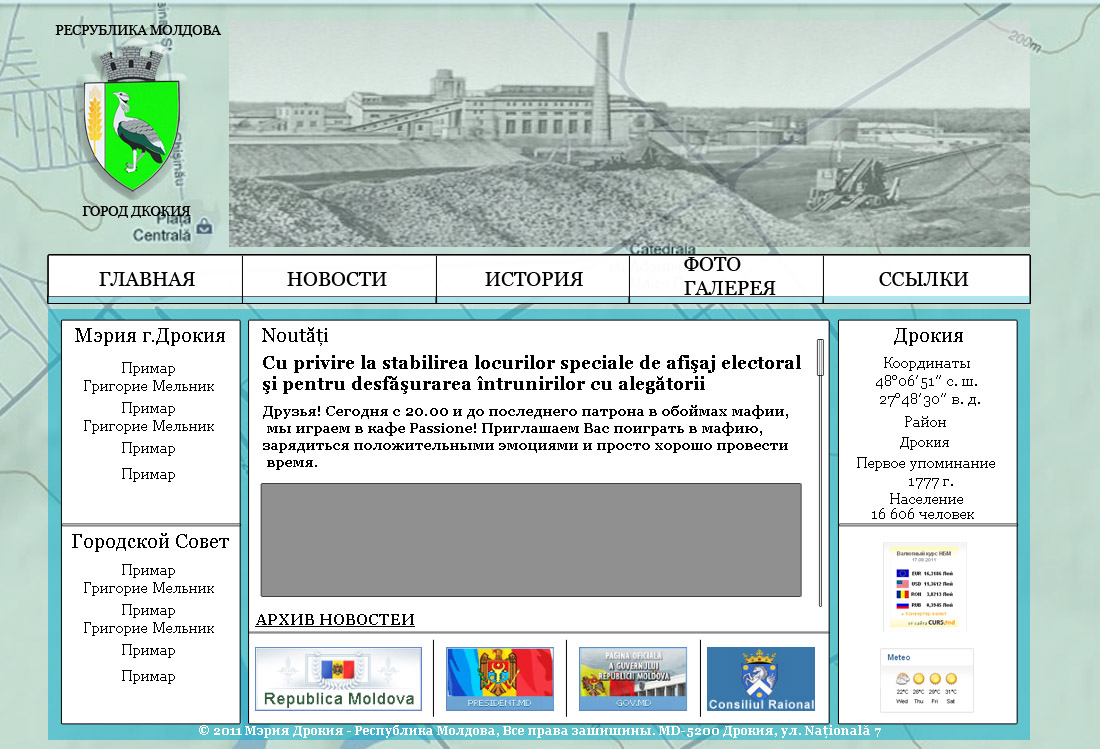Open the GOV.MD government banner

633,679
